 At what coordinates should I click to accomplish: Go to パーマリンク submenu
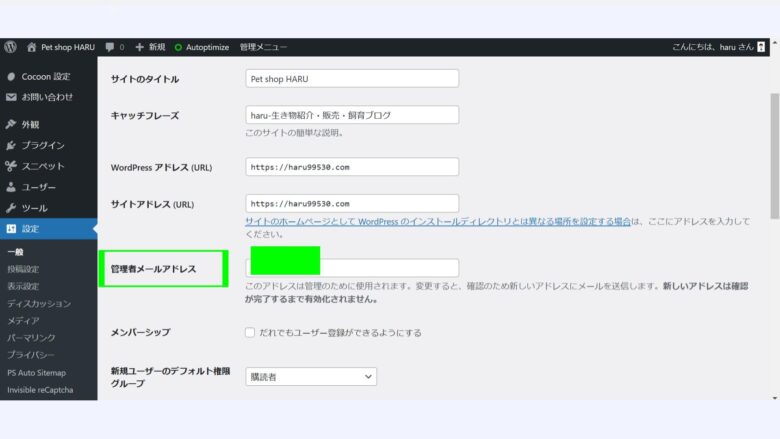point(31,338)
